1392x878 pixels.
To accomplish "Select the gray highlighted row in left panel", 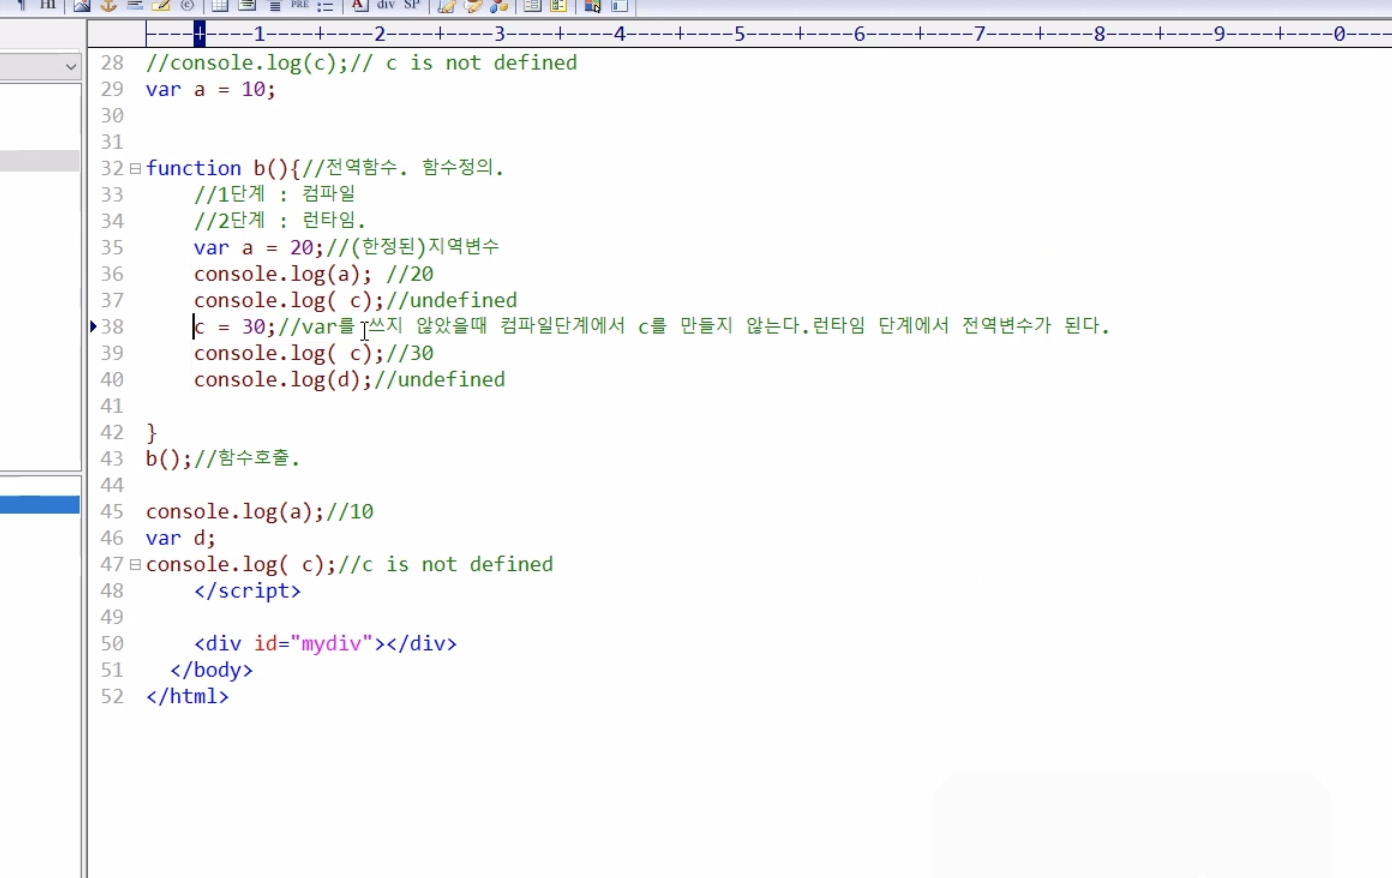I will pyautogui.click(x=40, y=161).
